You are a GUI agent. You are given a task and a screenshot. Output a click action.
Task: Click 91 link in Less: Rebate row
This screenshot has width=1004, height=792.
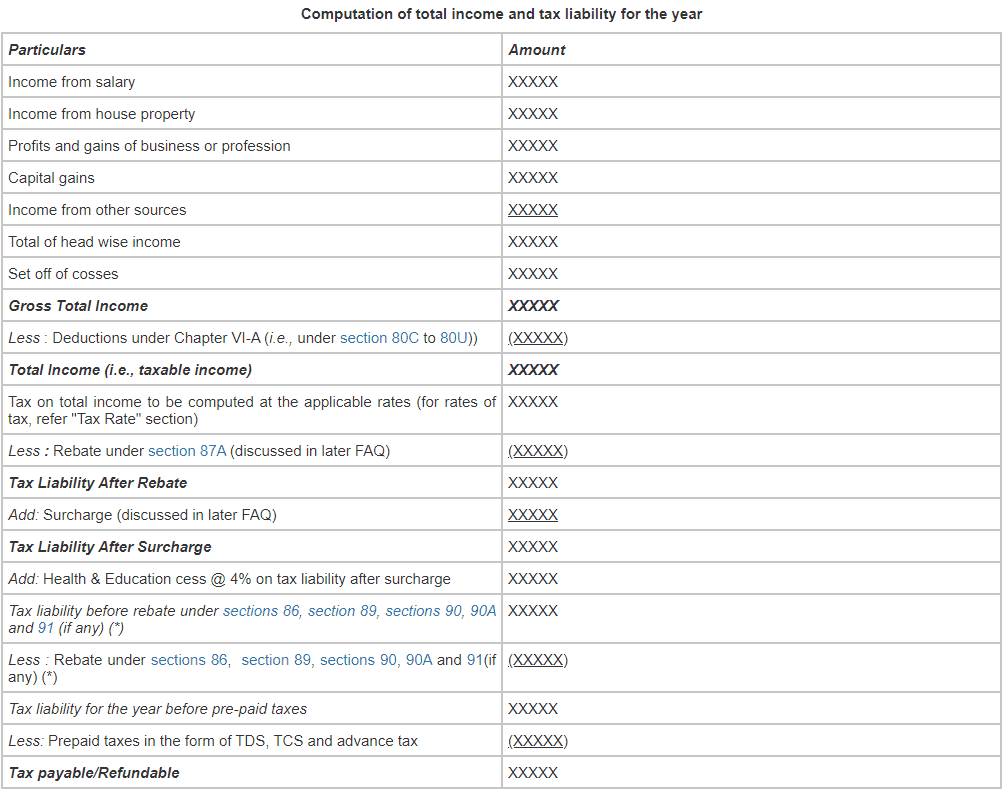(475, 660)
